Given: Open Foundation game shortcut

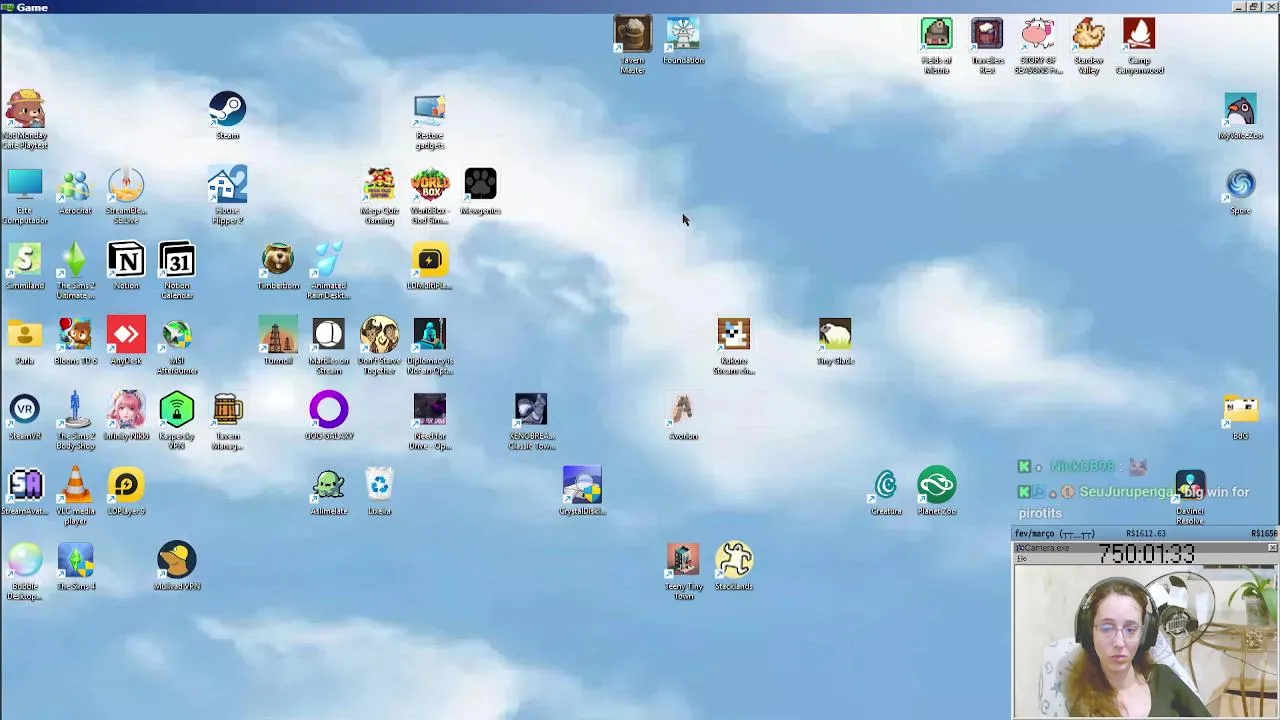Looking at the screenshot, I should pos(683,34).
